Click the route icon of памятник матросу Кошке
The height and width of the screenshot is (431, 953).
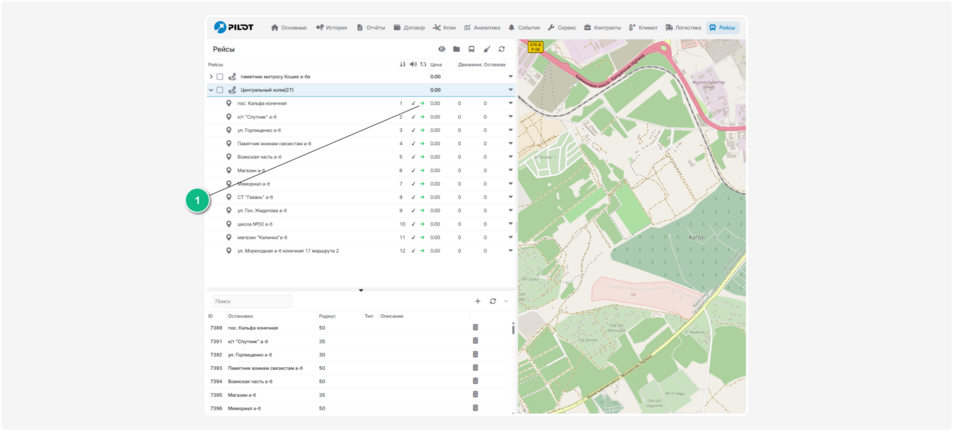(232, 77)
